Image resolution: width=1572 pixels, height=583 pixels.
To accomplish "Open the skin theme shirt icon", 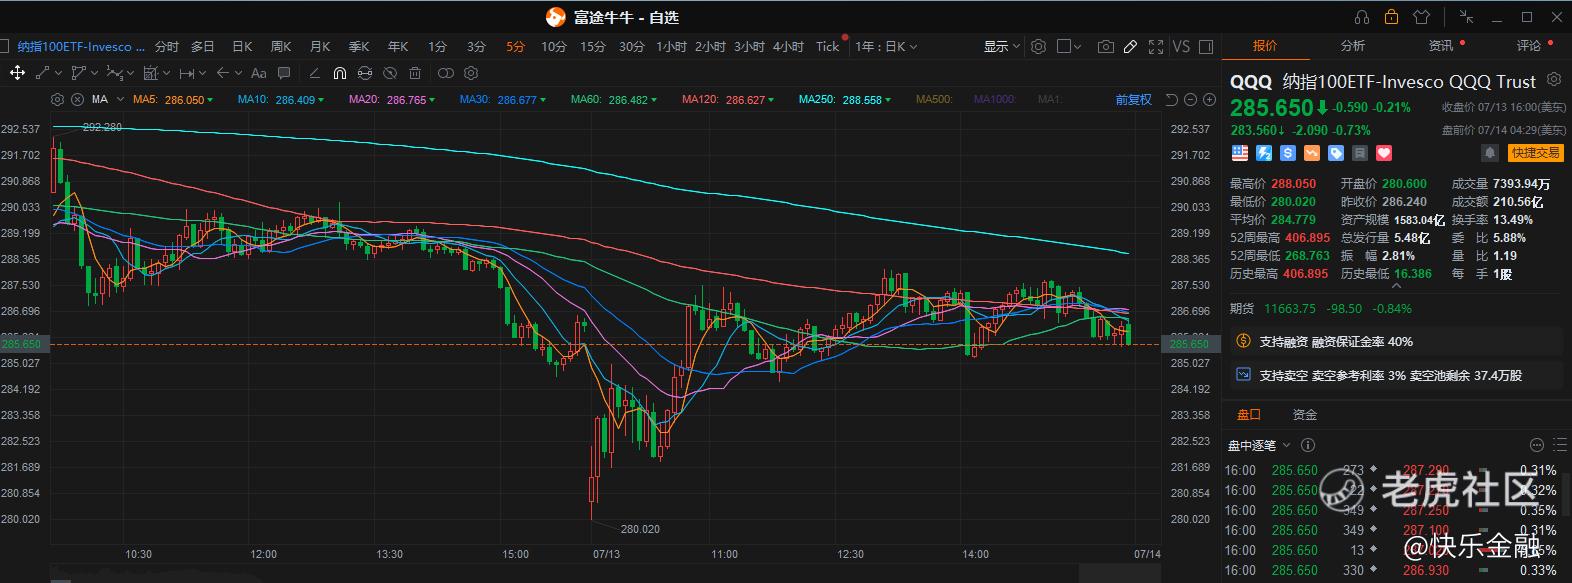I will [1422, 17].
